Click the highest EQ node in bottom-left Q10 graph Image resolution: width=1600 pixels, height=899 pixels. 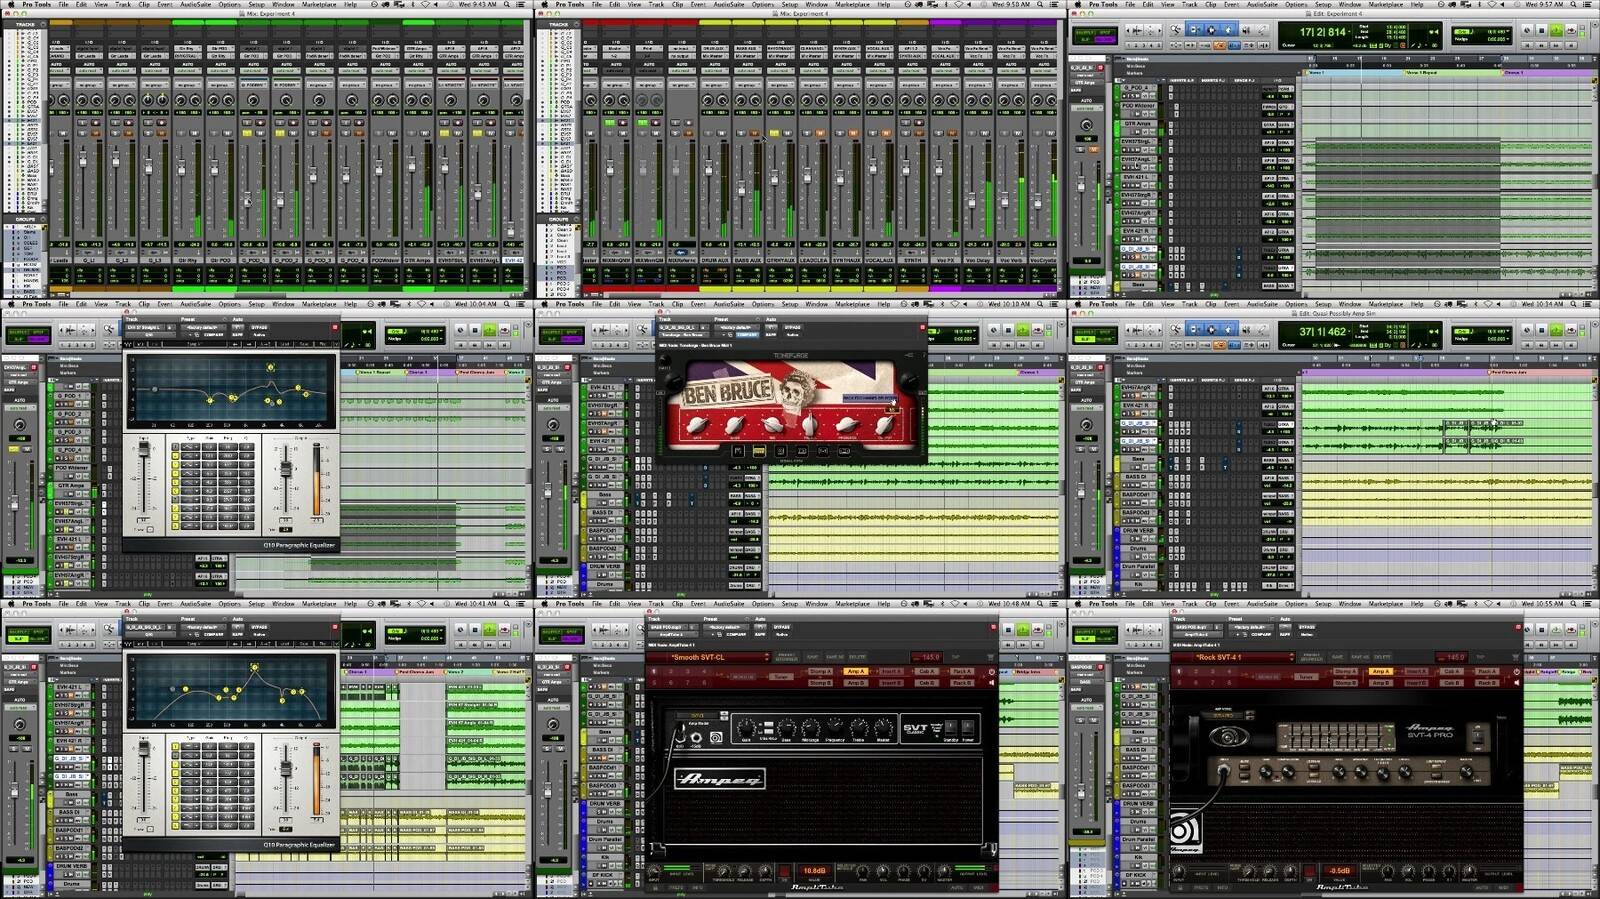pyautogui.click(x=255, y=667)
